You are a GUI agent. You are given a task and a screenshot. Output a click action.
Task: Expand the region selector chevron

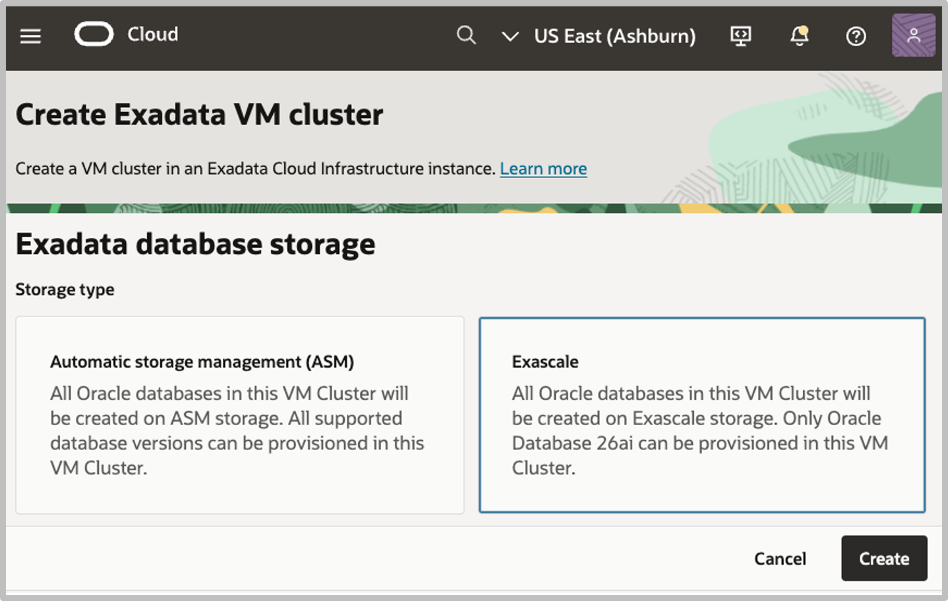click(x=510, y=37)
